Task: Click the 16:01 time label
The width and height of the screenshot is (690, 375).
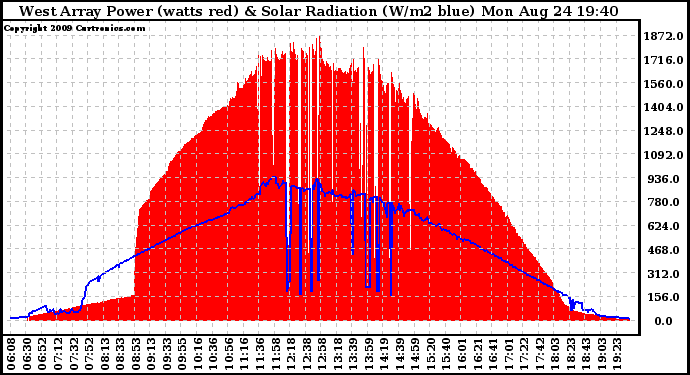Action: tap(462, 354)
